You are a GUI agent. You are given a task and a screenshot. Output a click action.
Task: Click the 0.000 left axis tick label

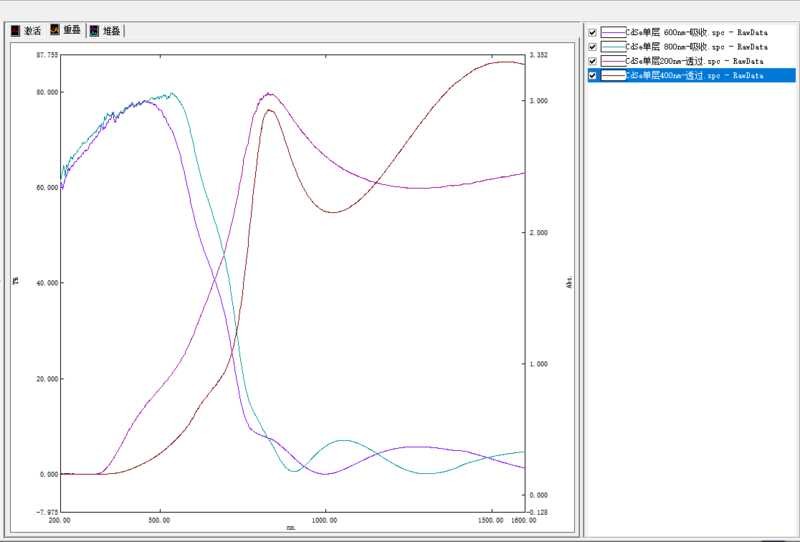click(x=49, y=474)
